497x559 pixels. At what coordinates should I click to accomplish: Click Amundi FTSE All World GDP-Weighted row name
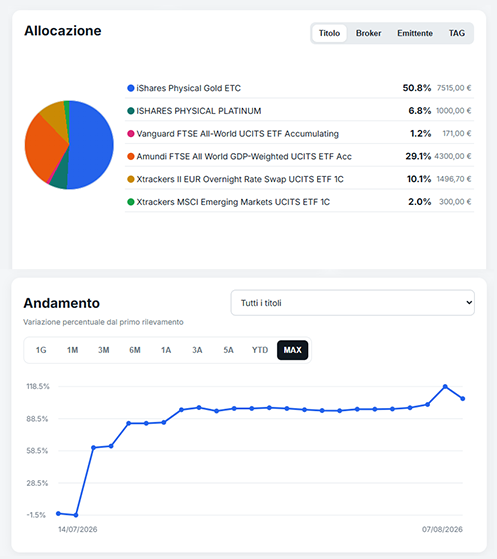coord(244,156)
